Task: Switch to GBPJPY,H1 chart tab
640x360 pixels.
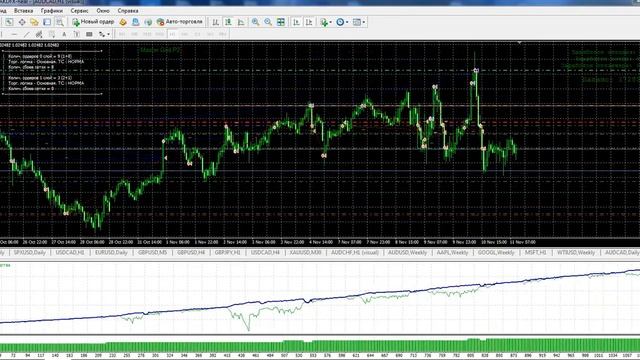Action: tap(228, 253)
